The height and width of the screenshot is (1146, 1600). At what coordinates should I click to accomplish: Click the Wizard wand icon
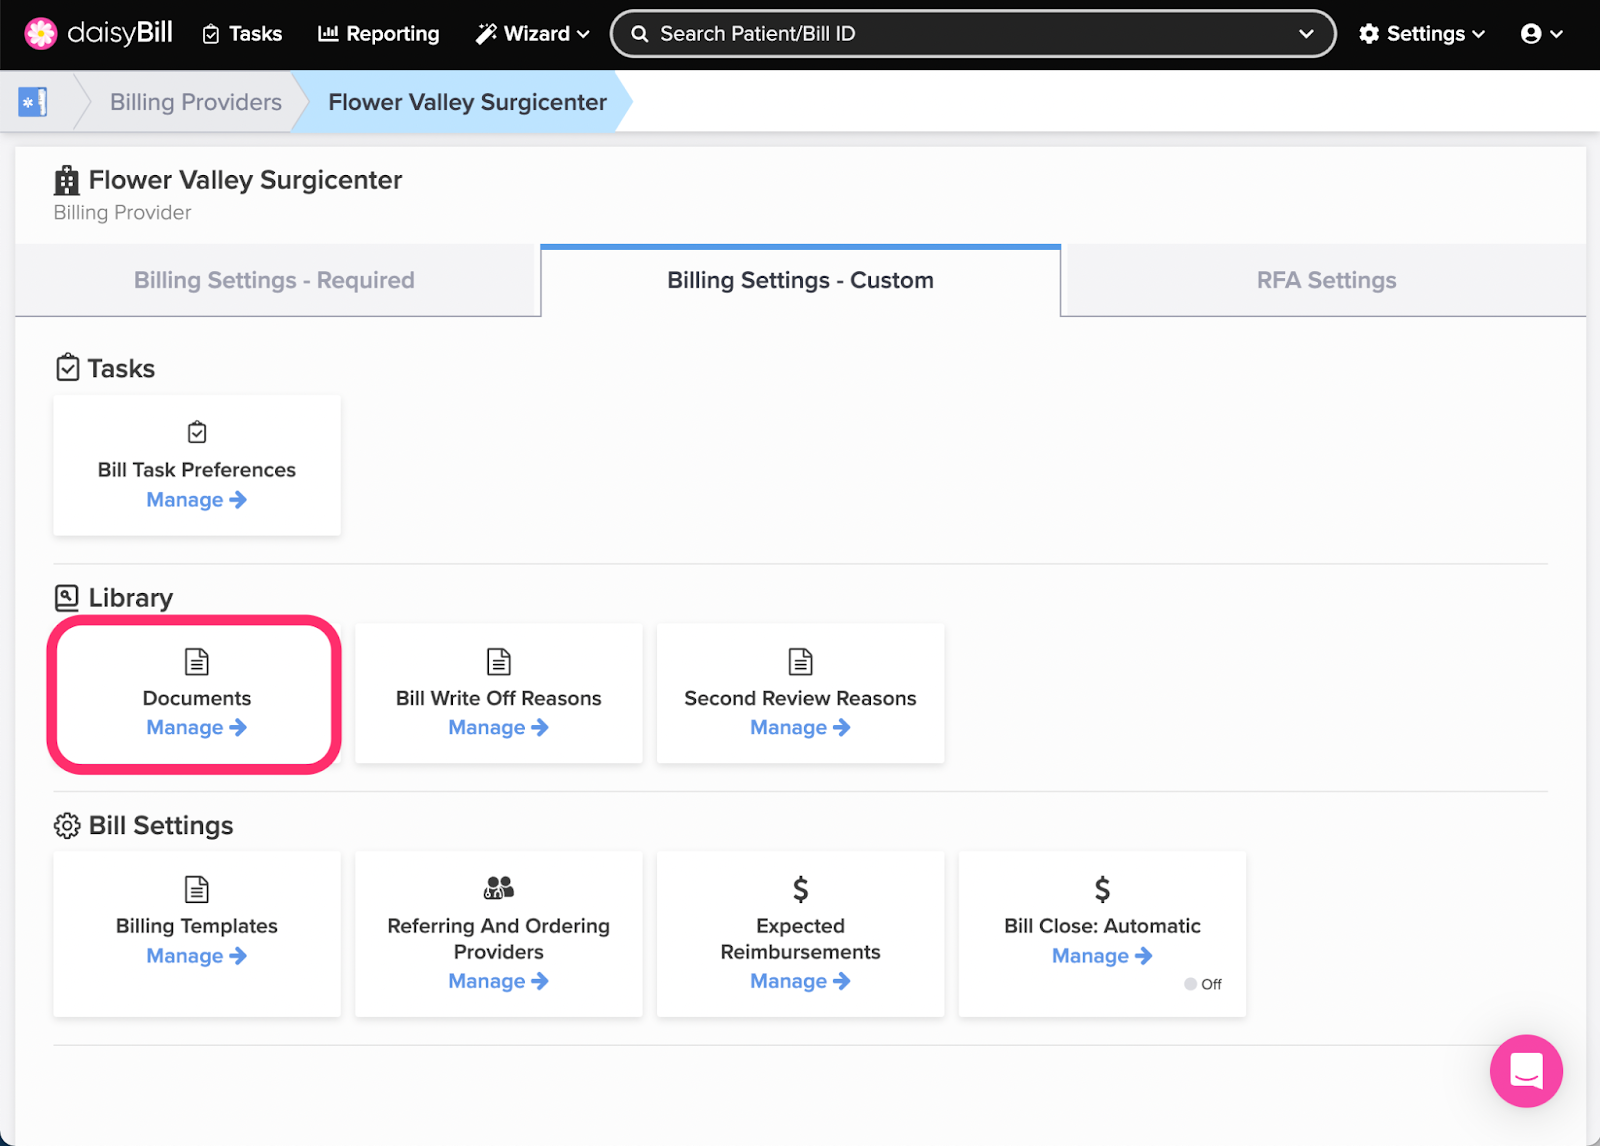coord(486,34)
